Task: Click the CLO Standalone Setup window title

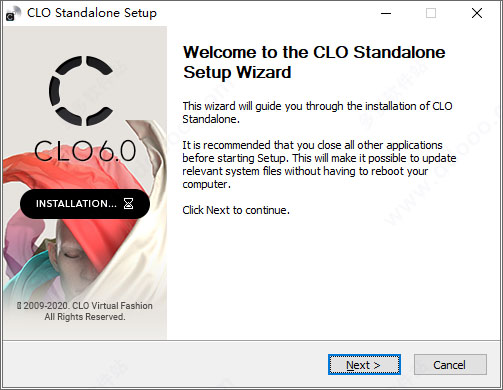Action: pos(92,13)
